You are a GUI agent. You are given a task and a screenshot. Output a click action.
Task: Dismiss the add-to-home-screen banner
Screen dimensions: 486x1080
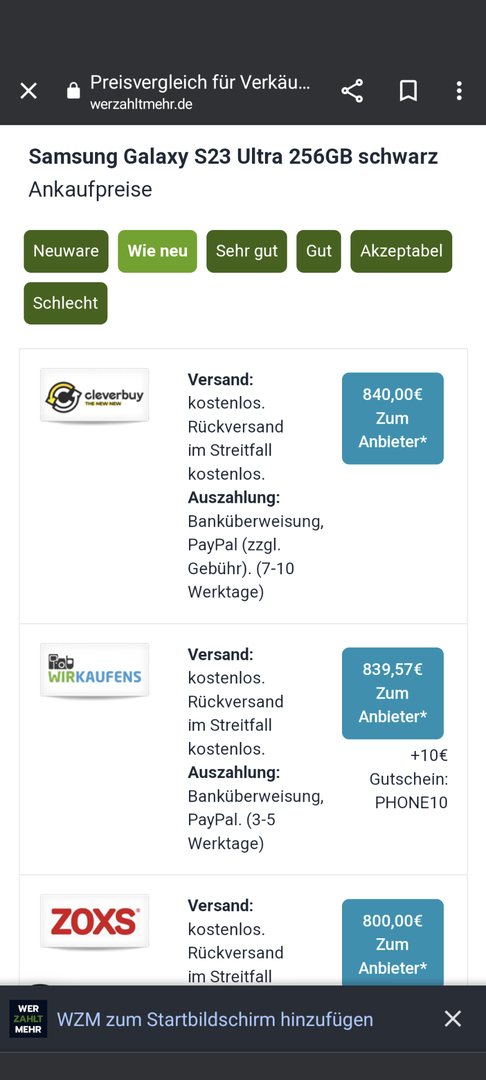[x=452, y=1019]
